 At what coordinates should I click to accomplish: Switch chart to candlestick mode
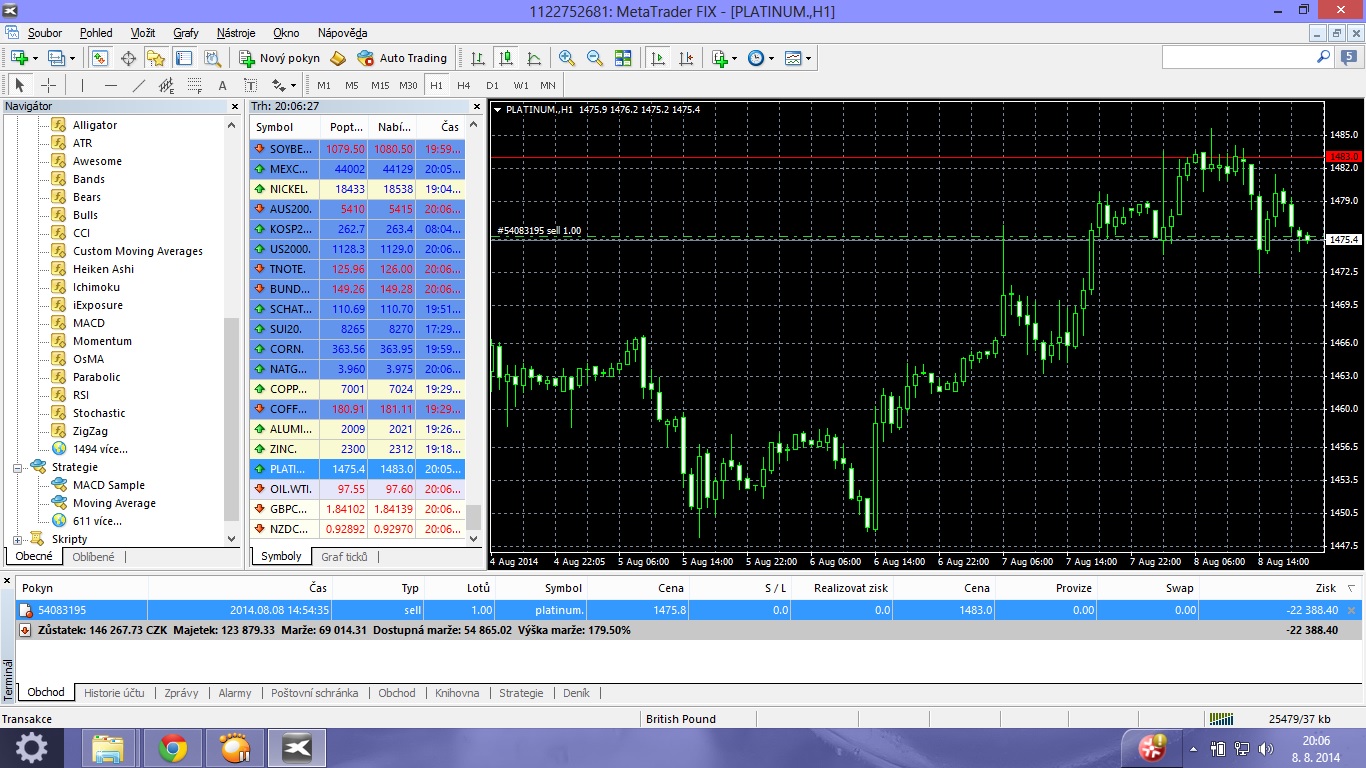click(x=506, y=58)
